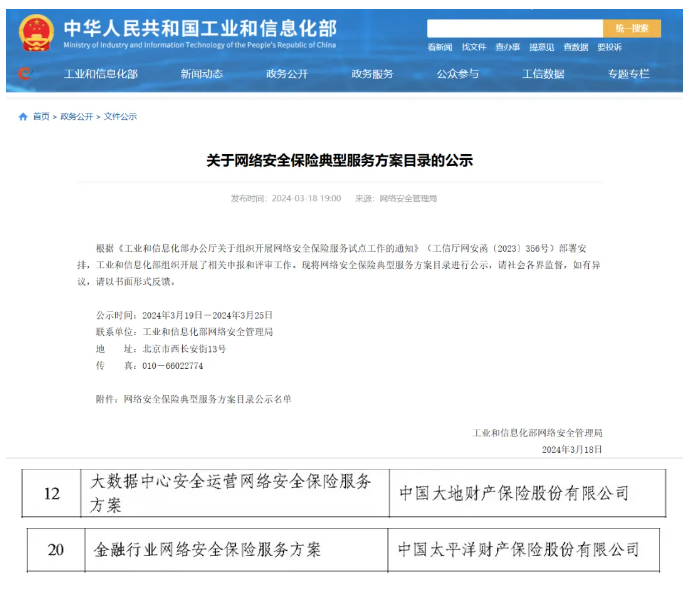Click the date 2024年3月18日 at bottom

pyautogui.click(x=572, y=450)
